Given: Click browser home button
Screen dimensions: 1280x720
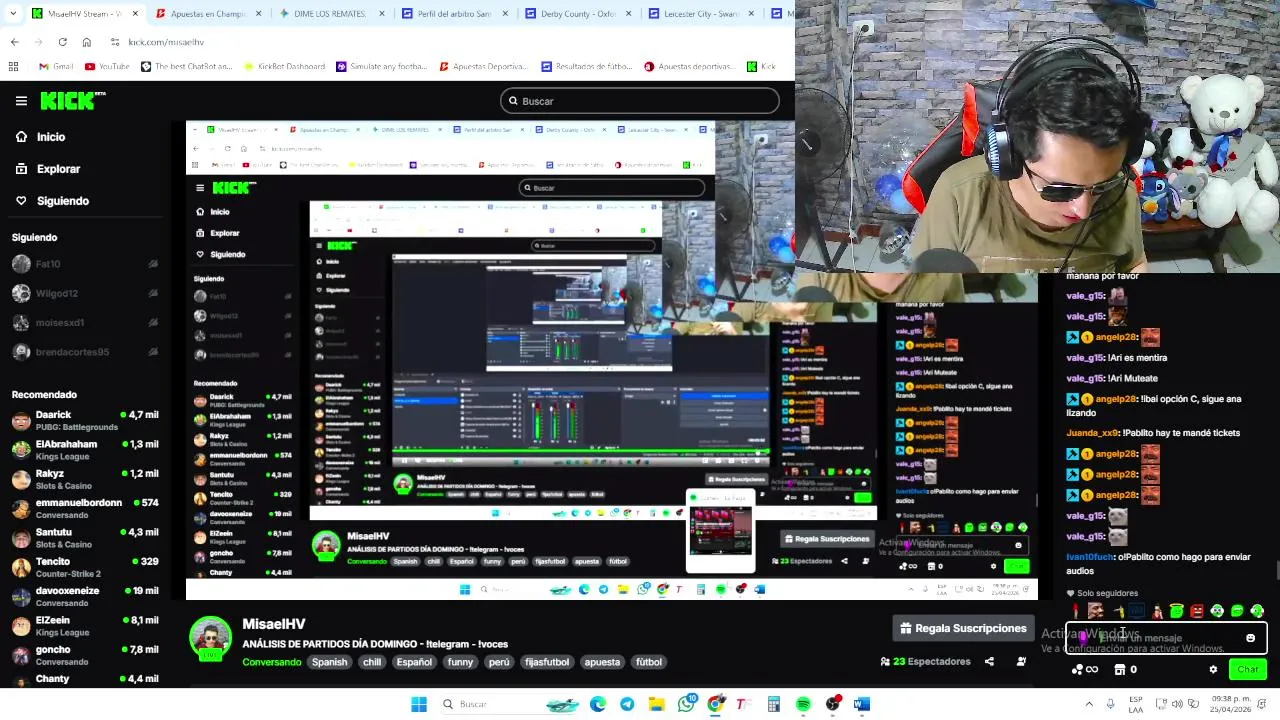Looking at the screenshot, I should [x=86, y=42].
